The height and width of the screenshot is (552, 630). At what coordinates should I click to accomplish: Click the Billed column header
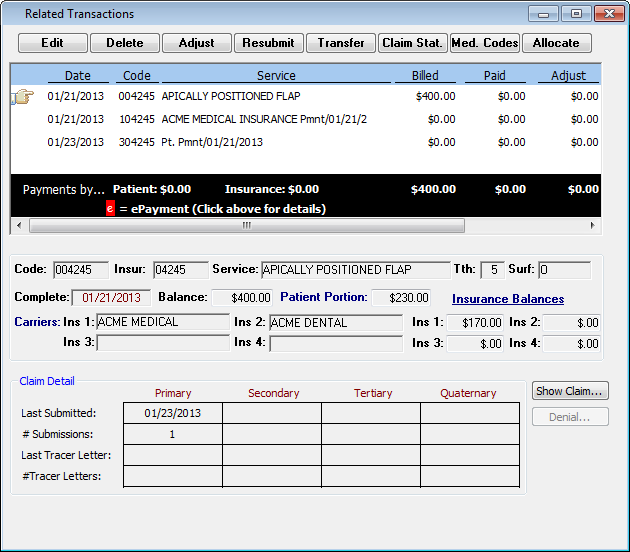point(425,76)
